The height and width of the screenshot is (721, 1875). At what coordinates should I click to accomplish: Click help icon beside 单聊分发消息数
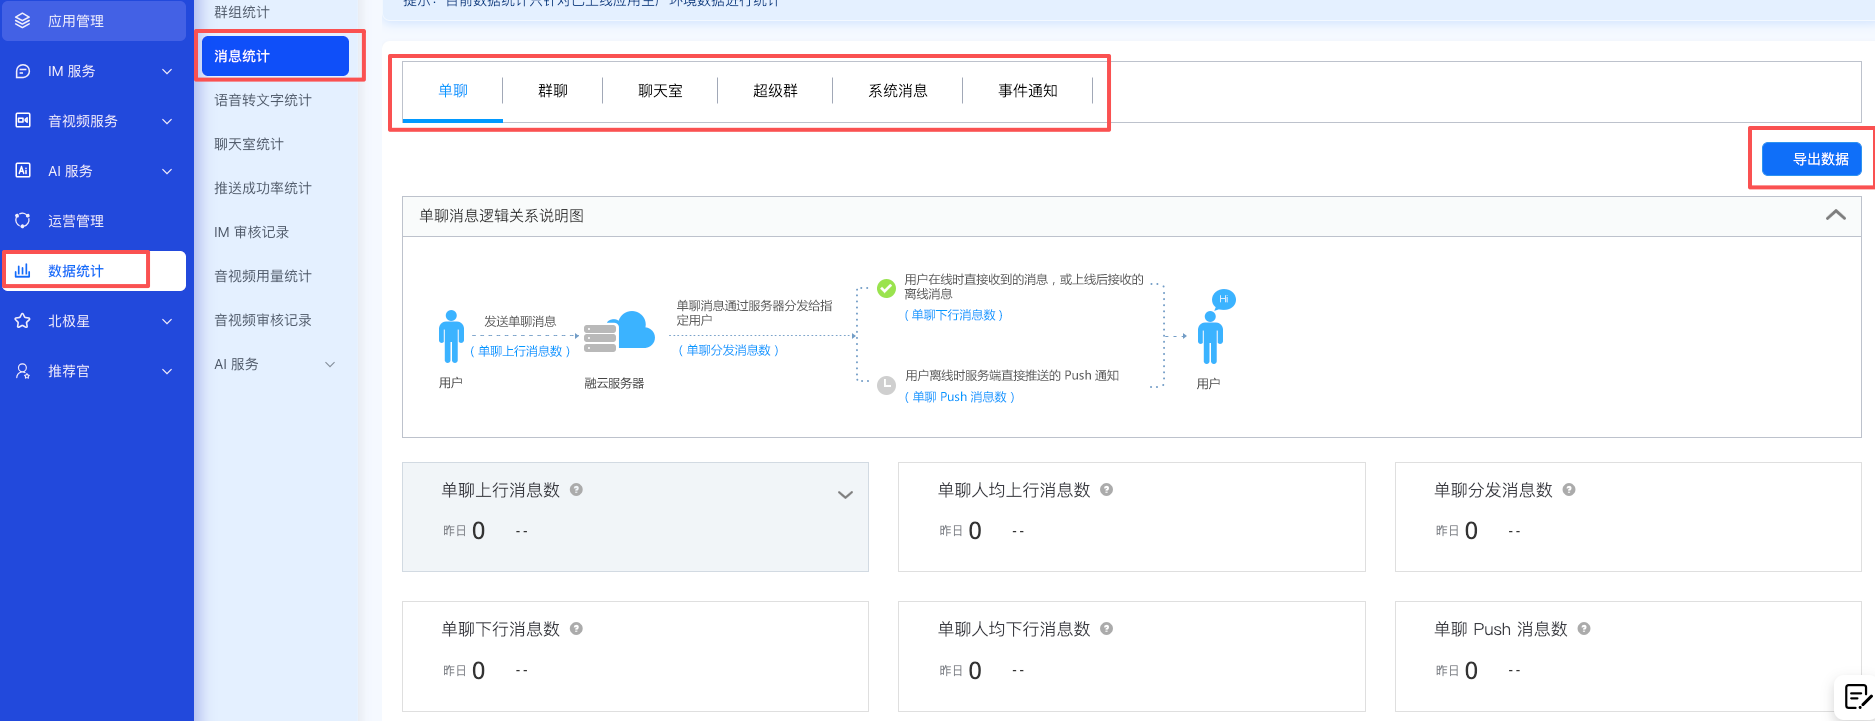[1569, 490]
